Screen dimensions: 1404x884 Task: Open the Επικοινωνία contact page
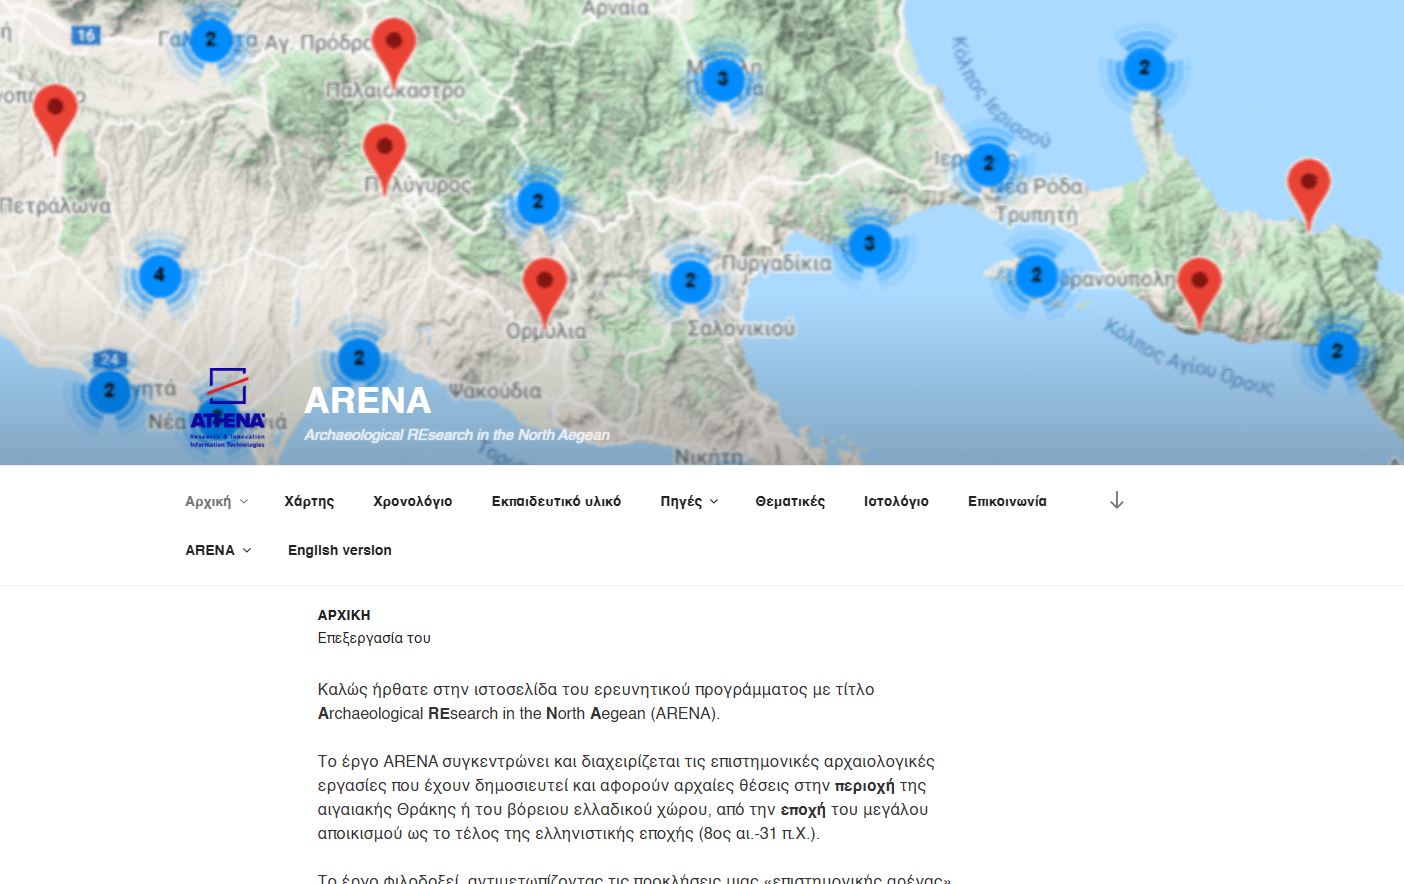(x=1007, y=502)
